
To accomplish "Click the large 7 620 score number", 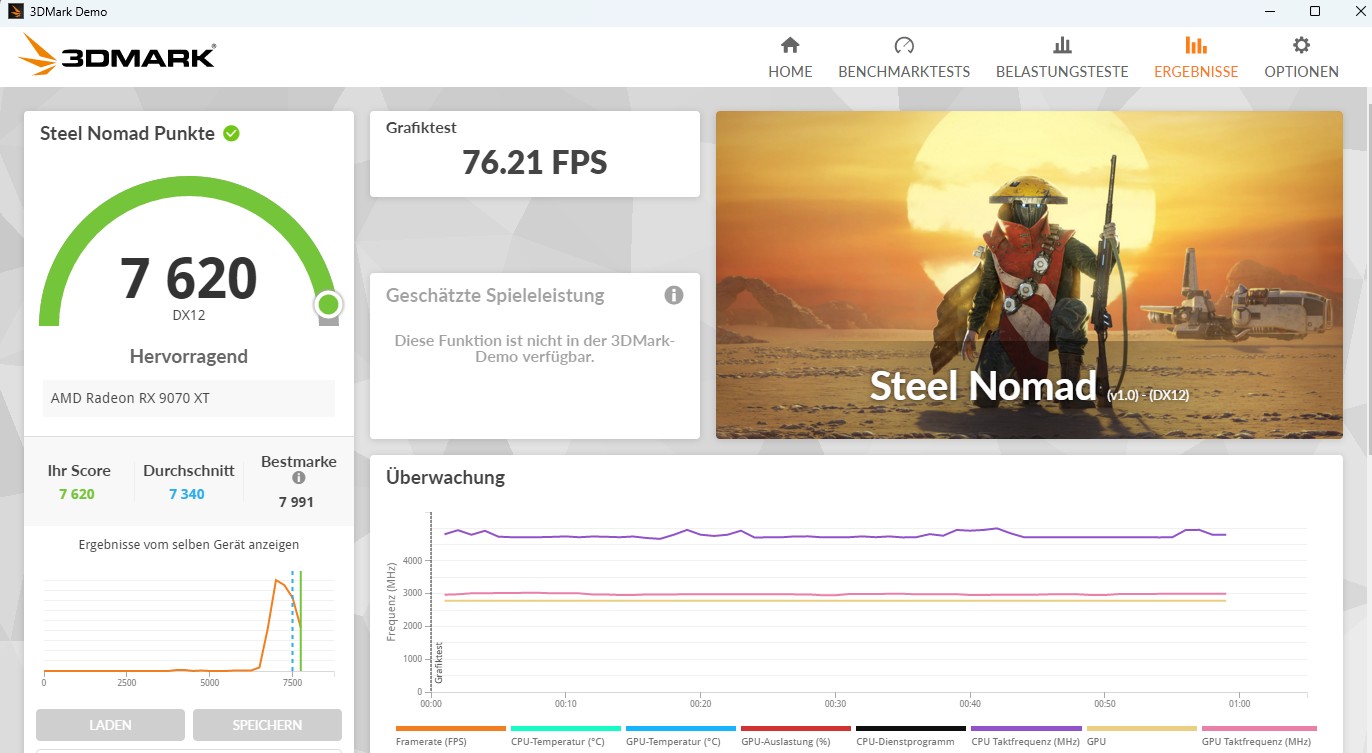I will pyautogui.click(x=189, y=278).
